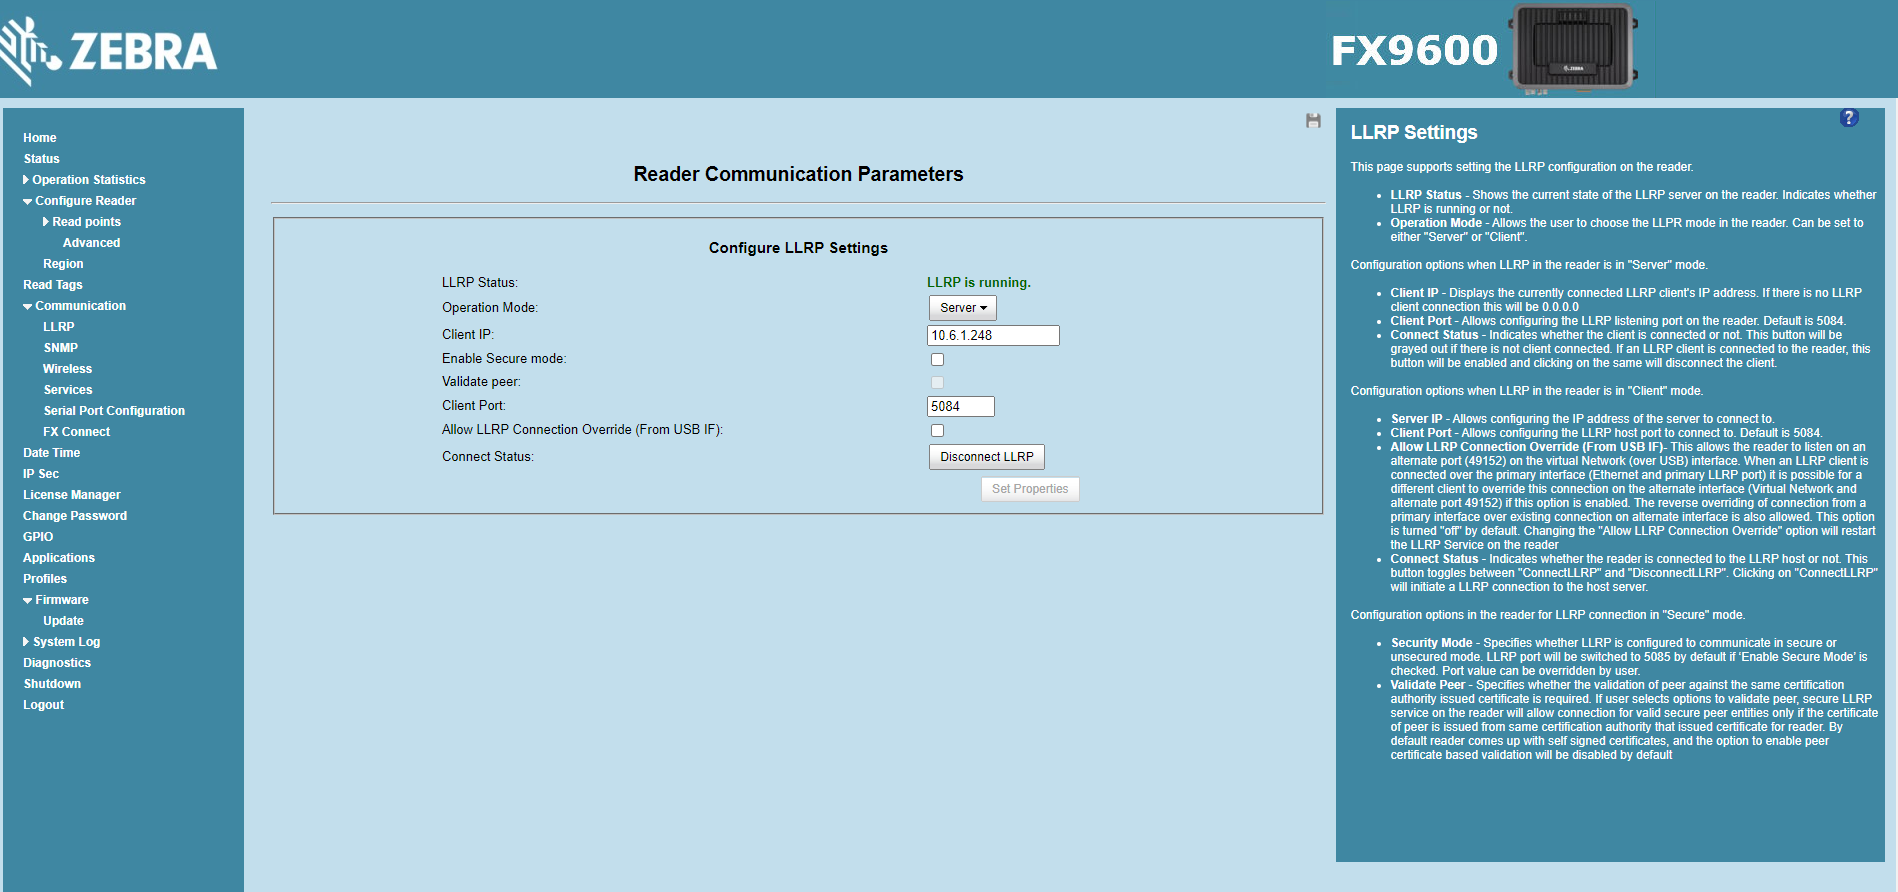Toggle Enable Secure mode checkbox
Viewport: 1898px width, 892px height.
pyautogui.click(x=937, y=360)
